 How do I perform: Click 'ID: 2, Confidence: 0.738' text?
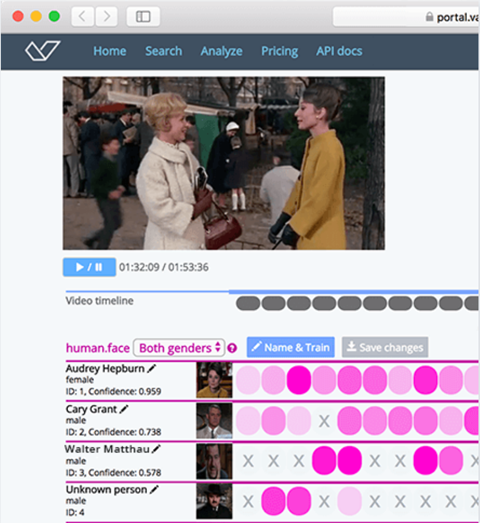click(x=113, y=432)
